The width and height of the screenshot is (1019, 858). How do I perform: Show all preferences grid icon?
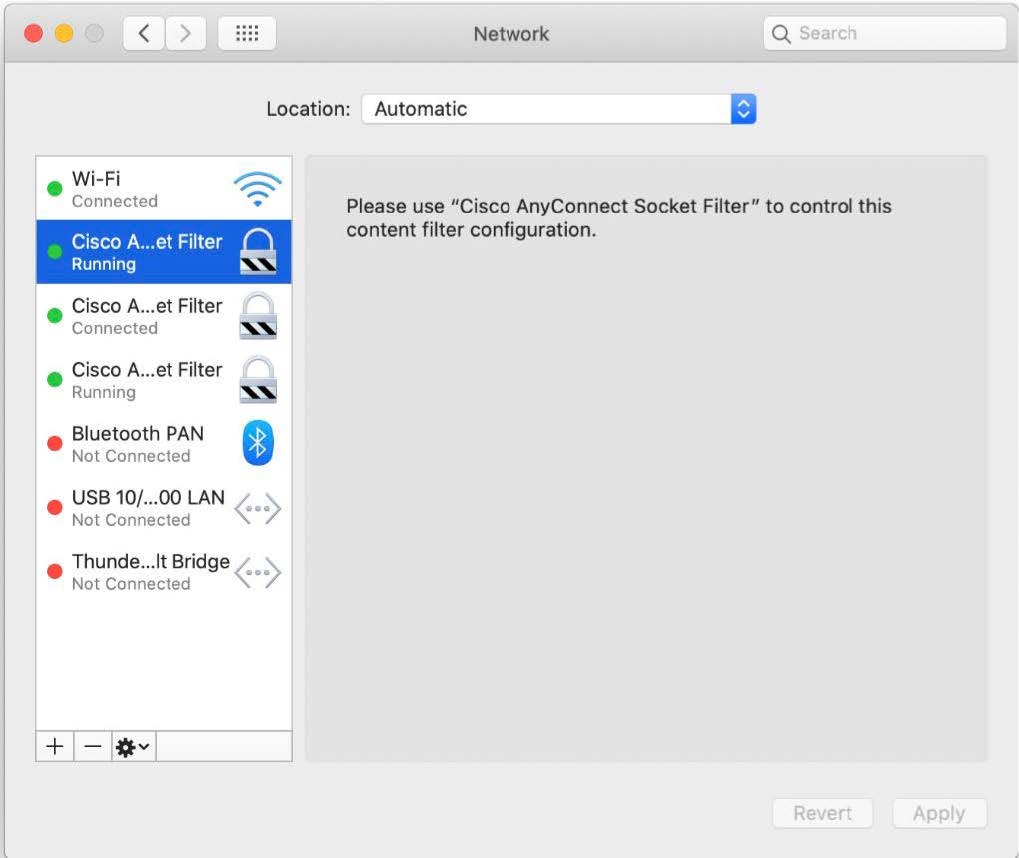coord(246,34)
